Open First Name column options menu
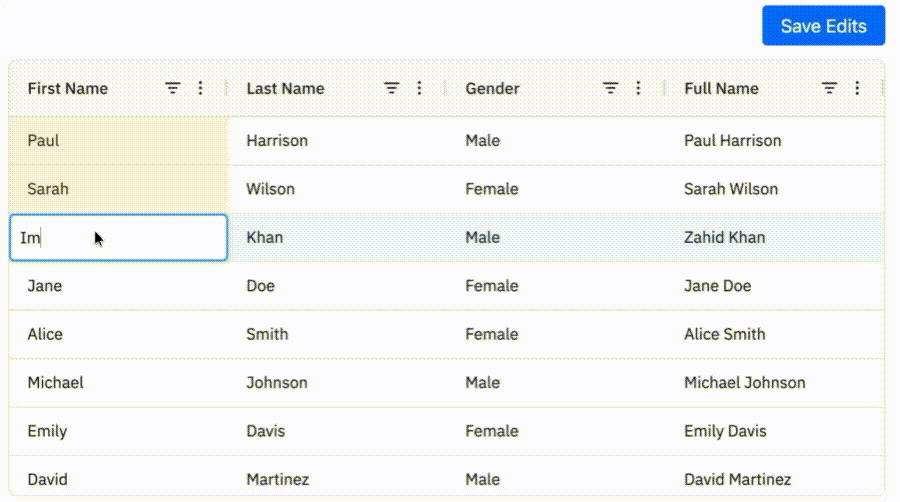 [200, 88]
